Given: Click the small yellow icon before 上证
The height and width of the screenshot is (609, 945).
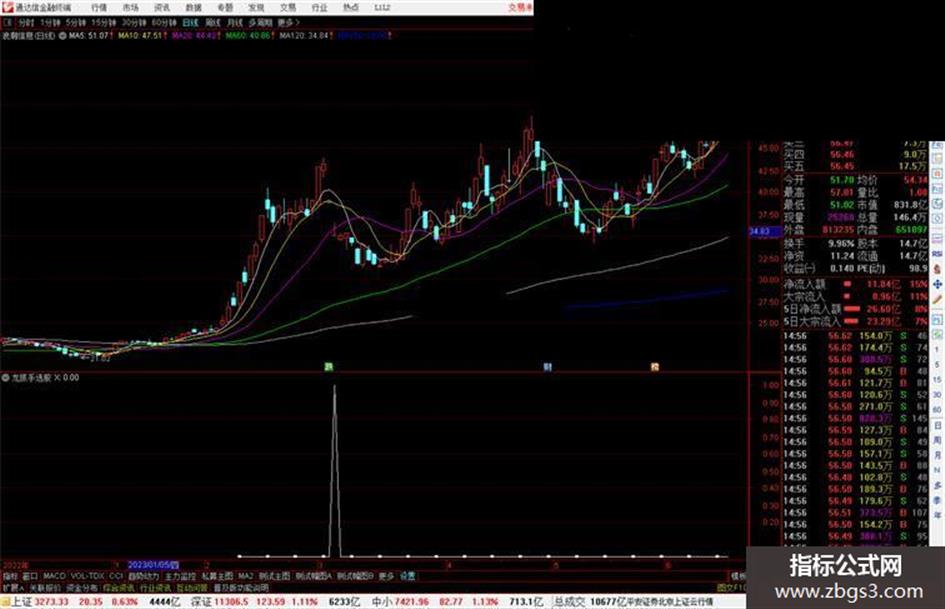Looking at the screenshot, I should pos(5,602).
